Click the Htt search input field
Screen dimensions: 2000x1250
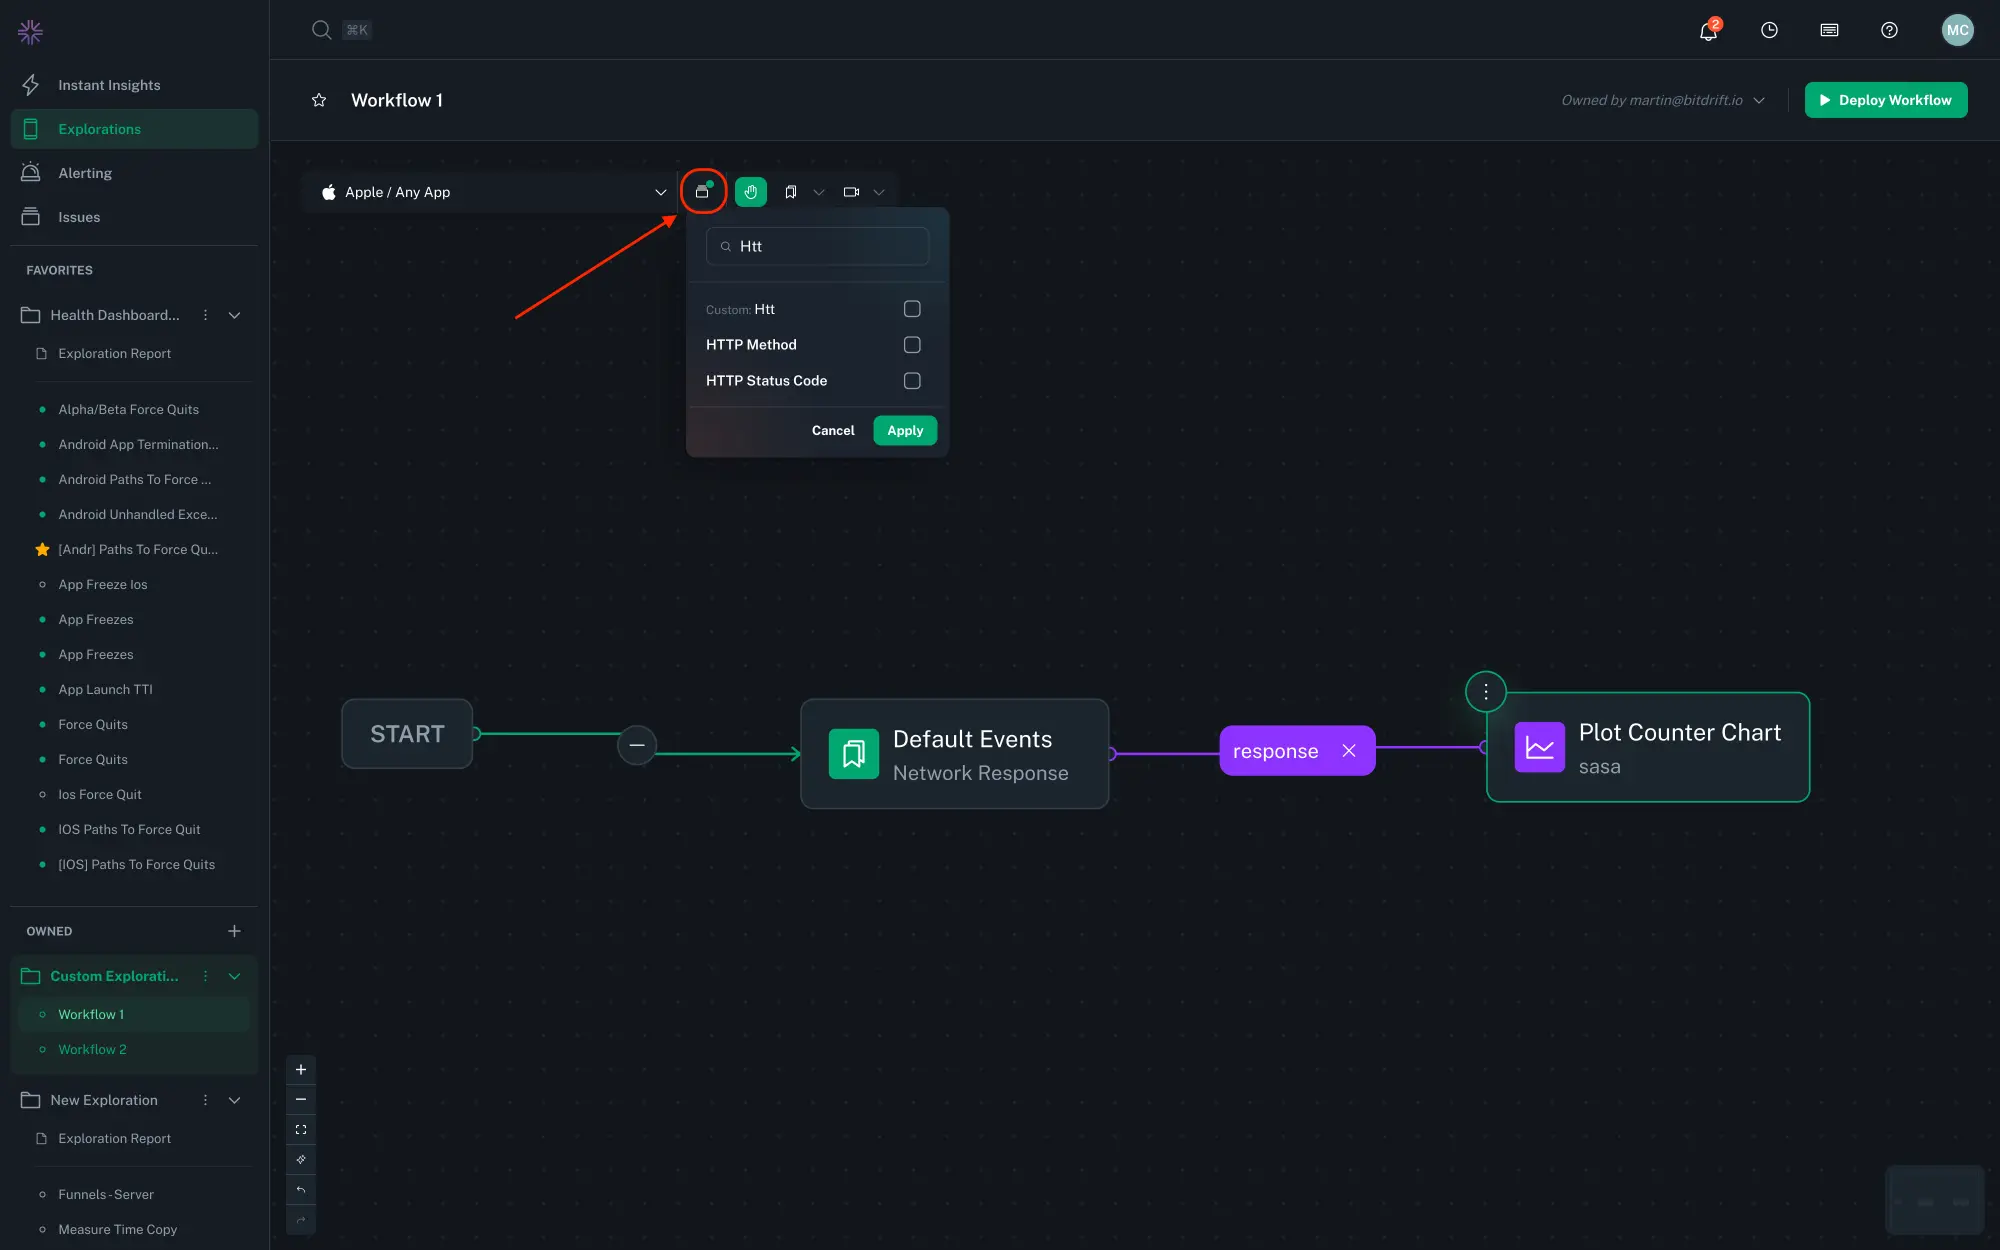(818, 246)
